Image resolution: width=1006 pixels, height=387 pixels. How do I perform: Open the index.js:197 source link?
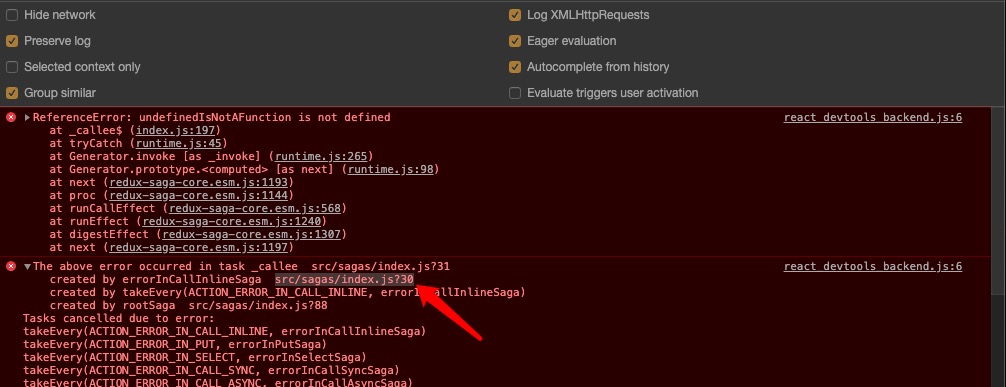(176, 130)
